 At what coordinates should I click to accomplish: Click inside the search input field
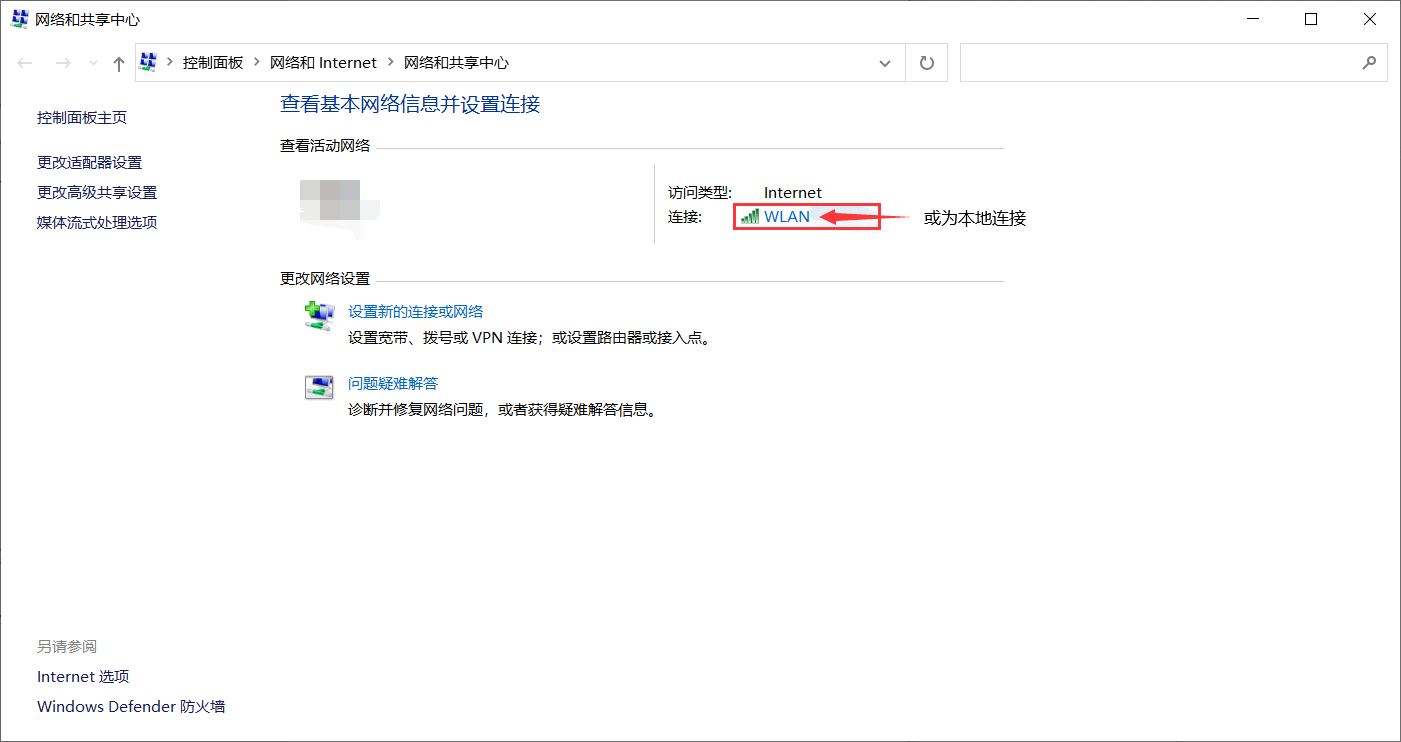pos(1150,62)
